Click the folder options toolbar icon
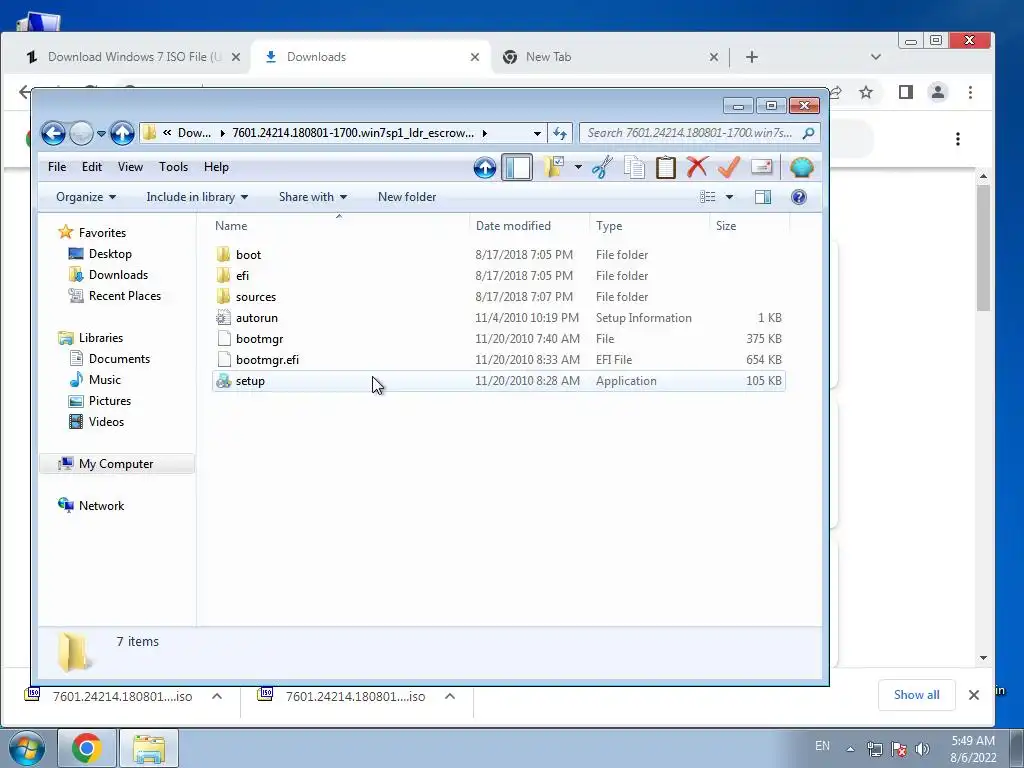1024x768 pixels. tap(554, 168)
